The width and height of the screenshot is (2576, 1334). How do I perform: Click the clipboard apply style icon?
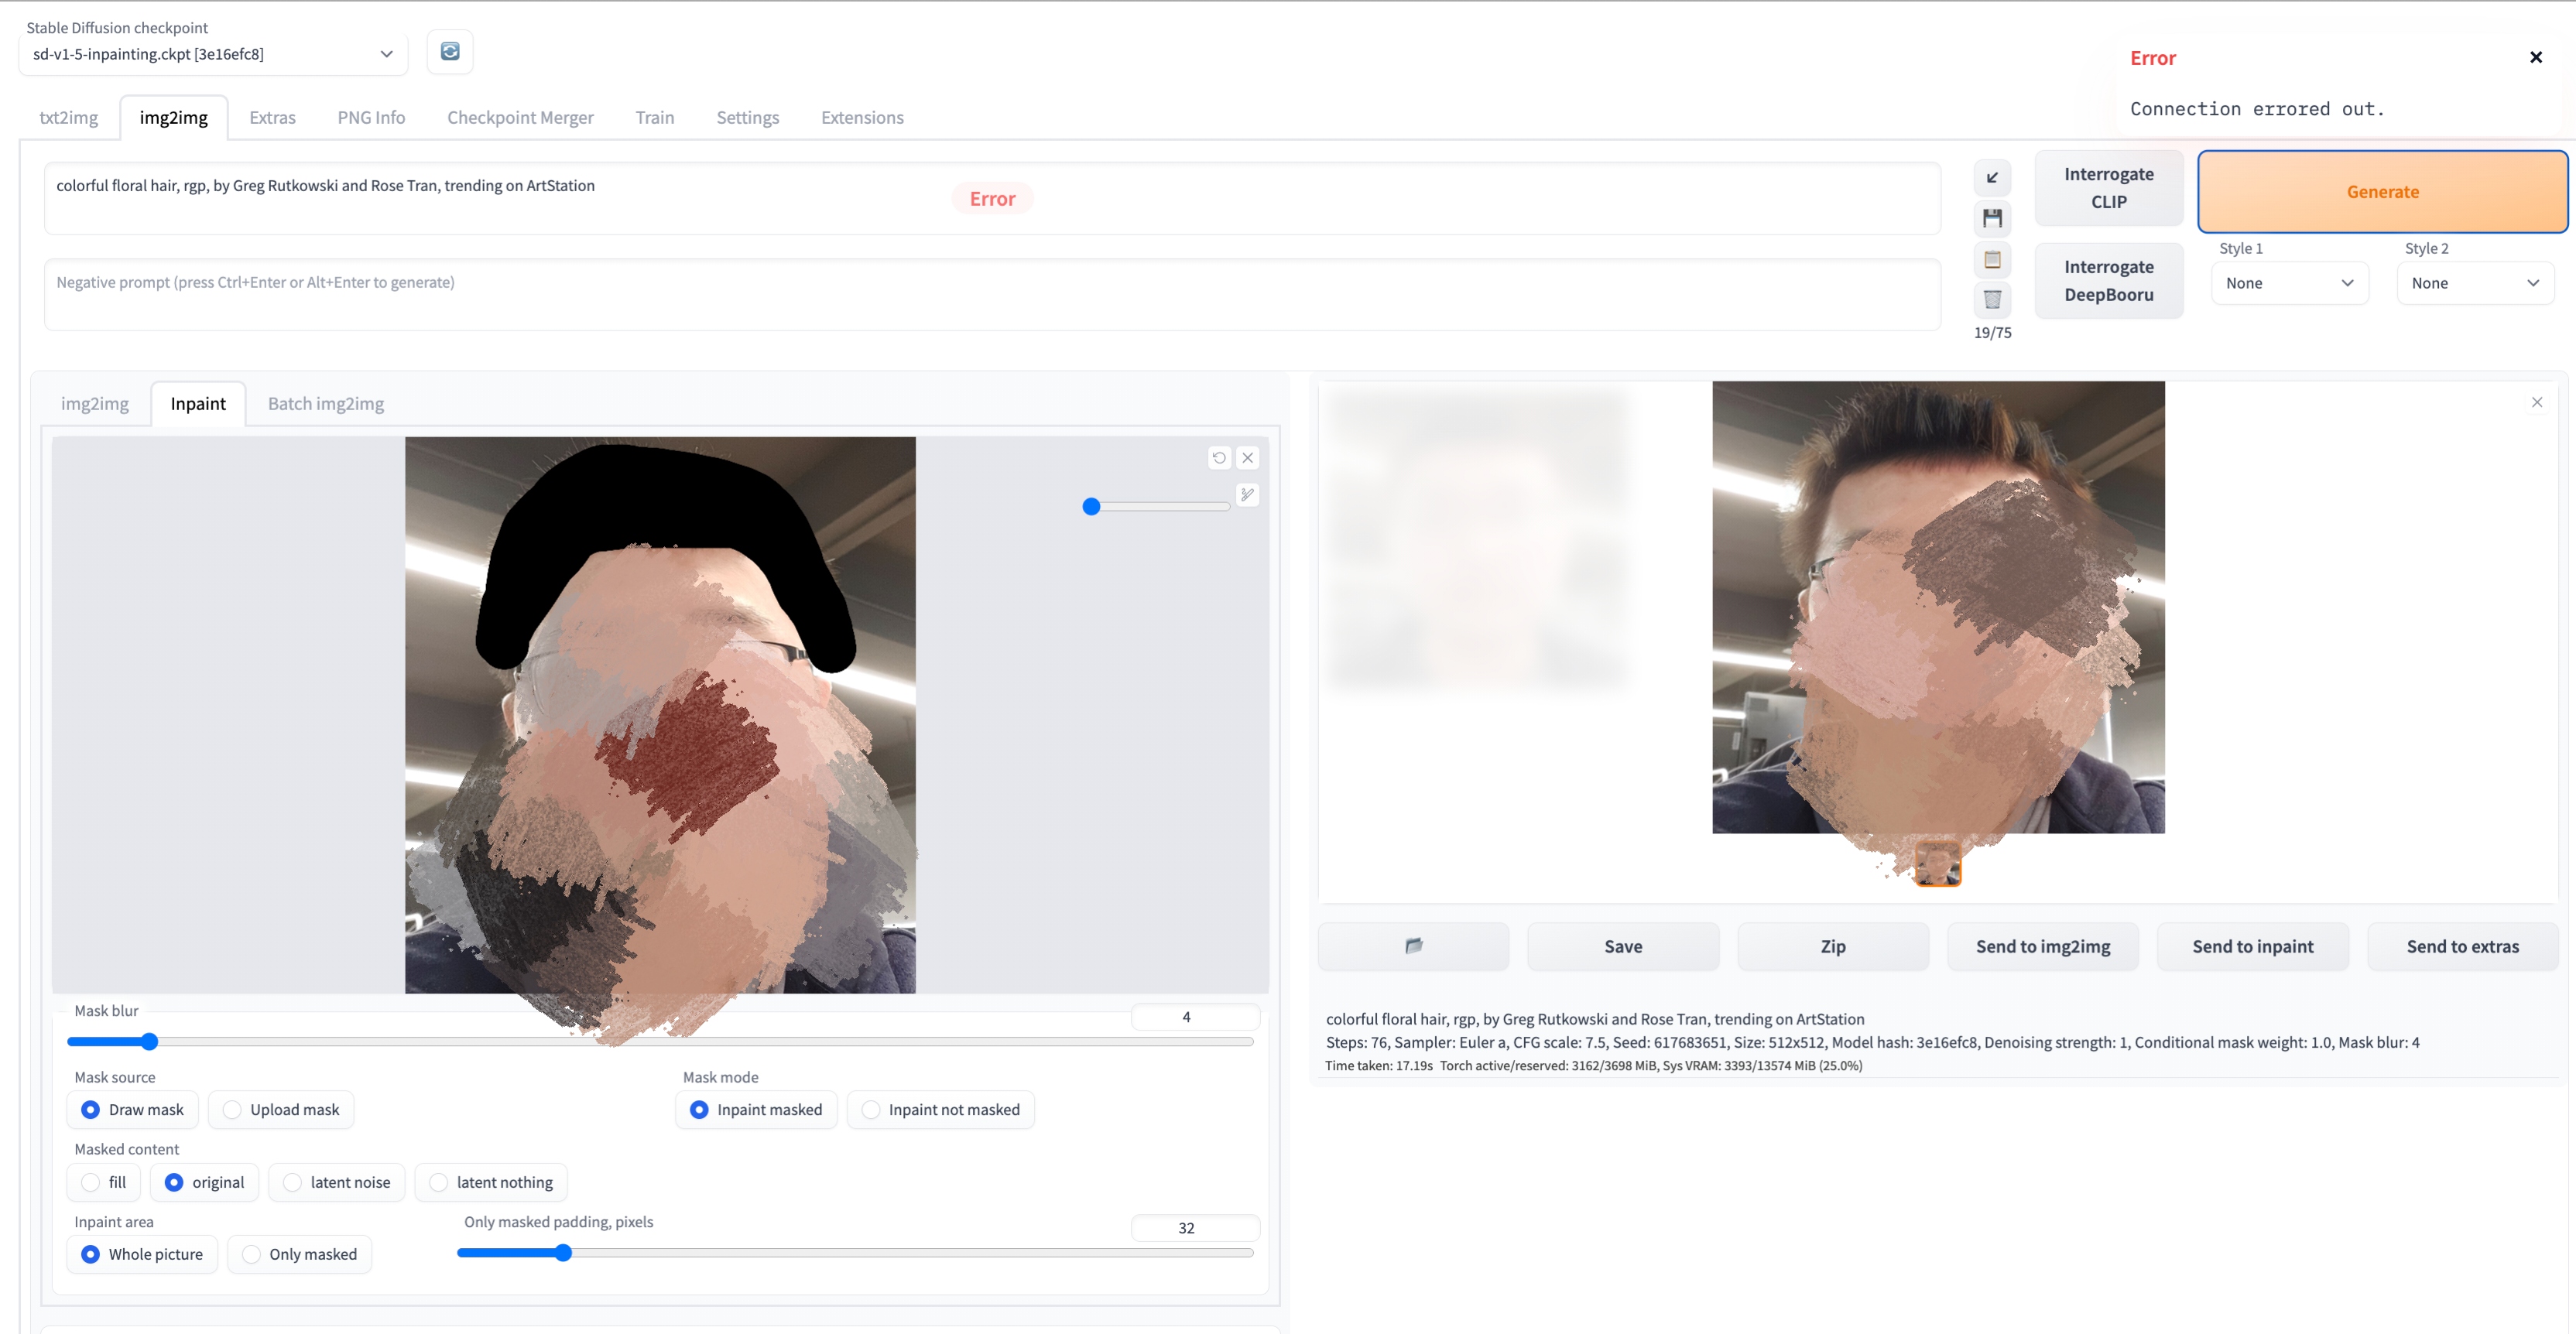pos(1992,259)
